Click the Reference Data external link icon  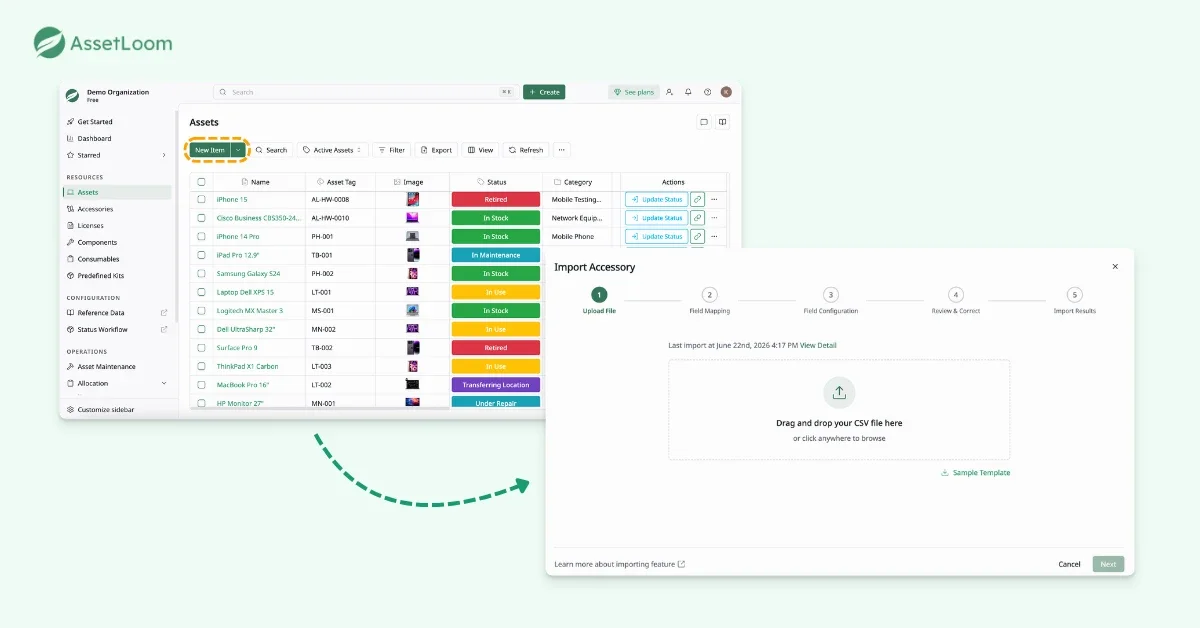[164, 313]
